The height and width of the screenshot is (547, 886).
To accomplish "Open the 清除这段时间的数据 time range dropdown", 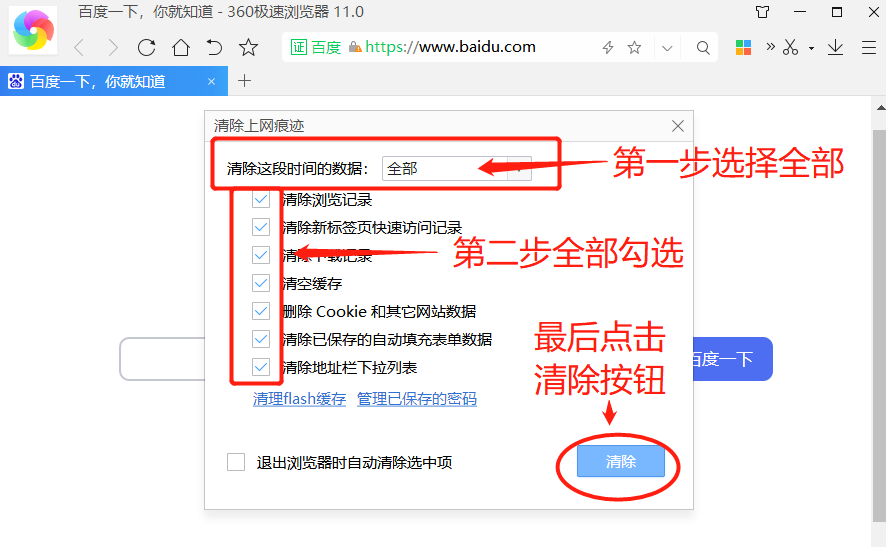I will (456, 169).
